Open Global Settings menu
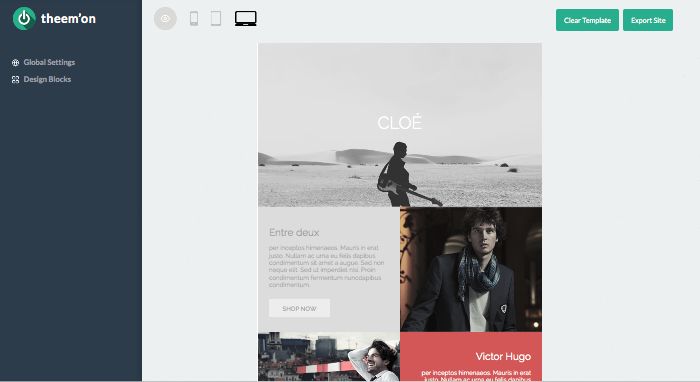Viewport: 700px width, 382px height. tap(49, 62)
